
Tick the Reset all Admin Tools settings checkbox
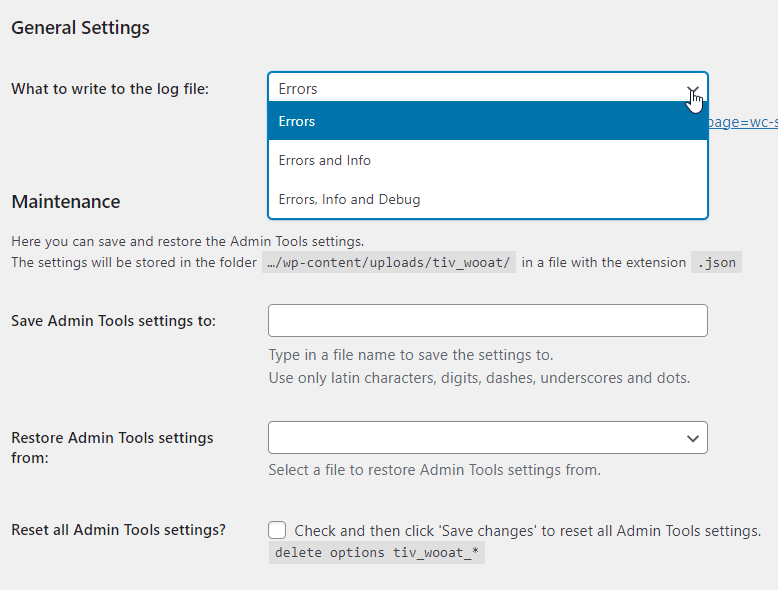point(277,530)
